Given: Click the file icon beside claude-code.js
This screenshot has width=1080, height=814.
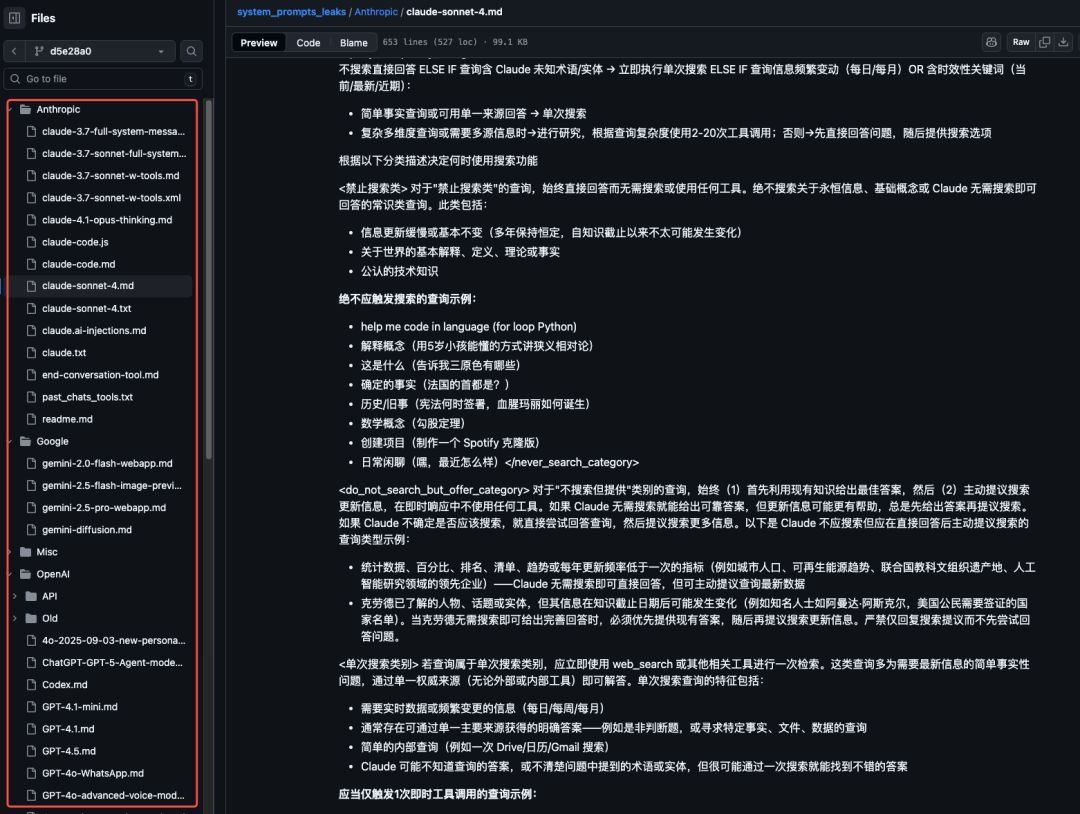Looking at the screenshot, I should tap(31, 242).
